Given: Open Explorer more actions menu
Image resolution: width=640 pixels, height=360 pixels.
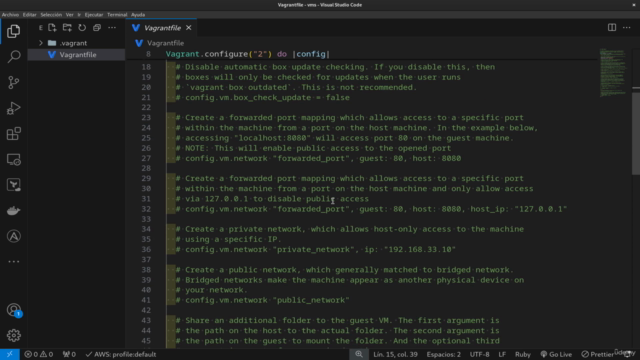Looking at the screenshot, I should coord(112,28).
